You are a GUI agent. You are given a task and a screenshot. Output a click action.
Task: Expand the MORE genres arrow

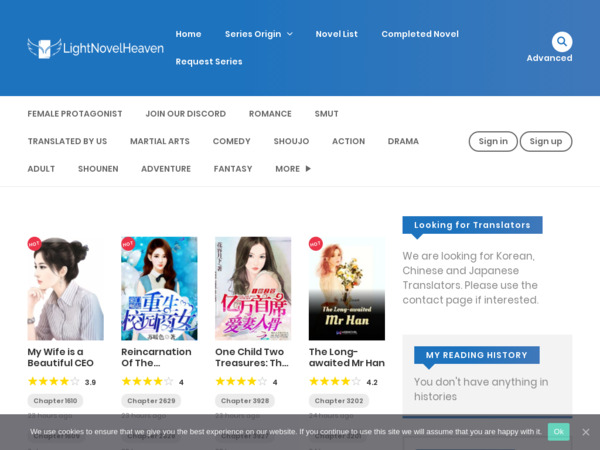point(308,169)
